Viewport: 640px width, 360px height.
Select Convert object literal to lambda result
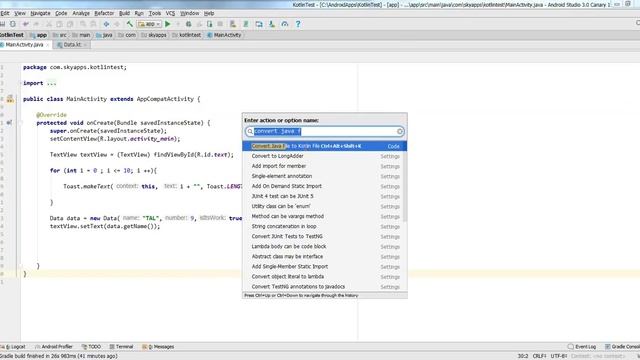click(x=324, y=277)
